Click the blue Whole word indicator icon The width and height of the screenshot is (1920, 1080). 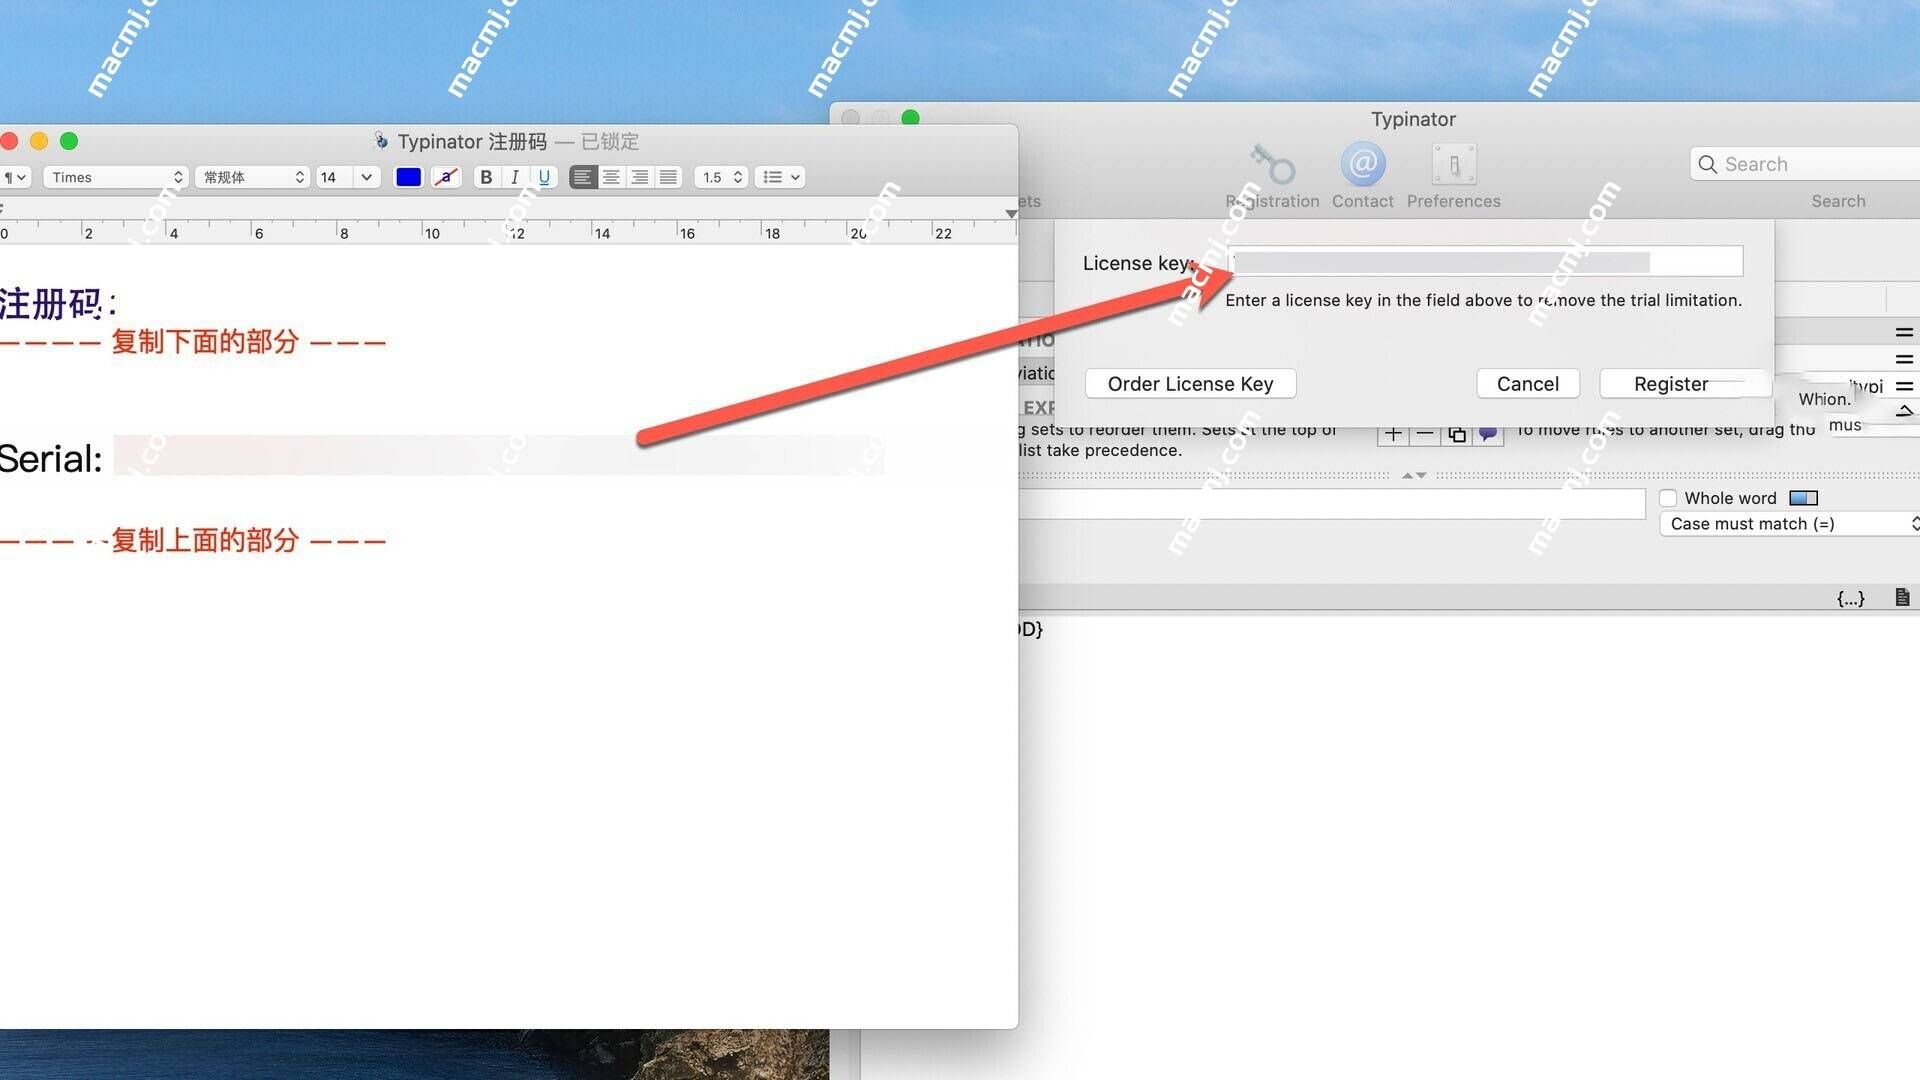click(x=1803, y=498)
